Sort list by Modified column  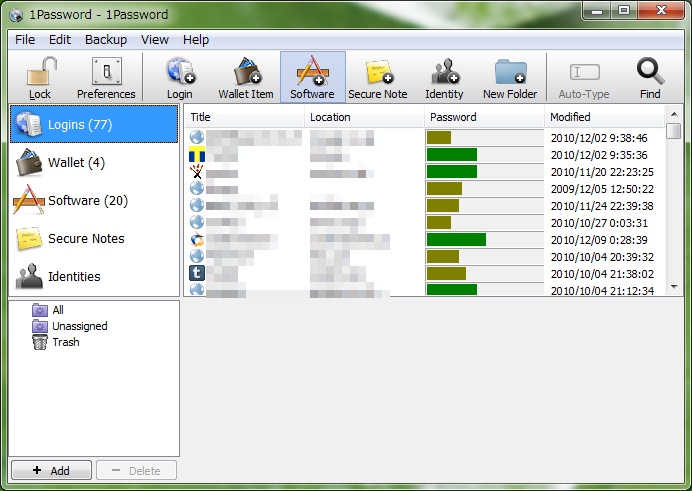point(604,117)
